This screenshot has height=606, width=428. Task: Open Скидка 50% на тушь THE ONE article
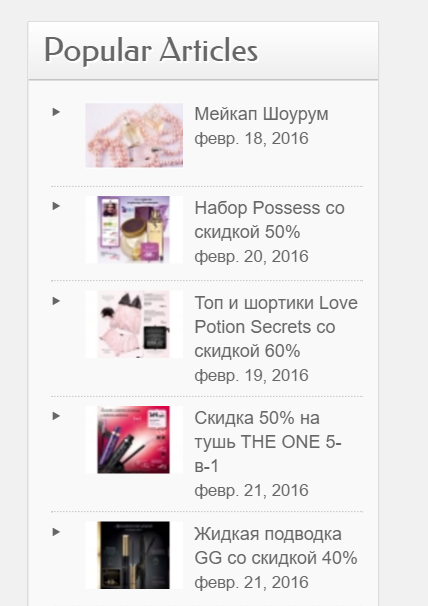pos(268,442)
